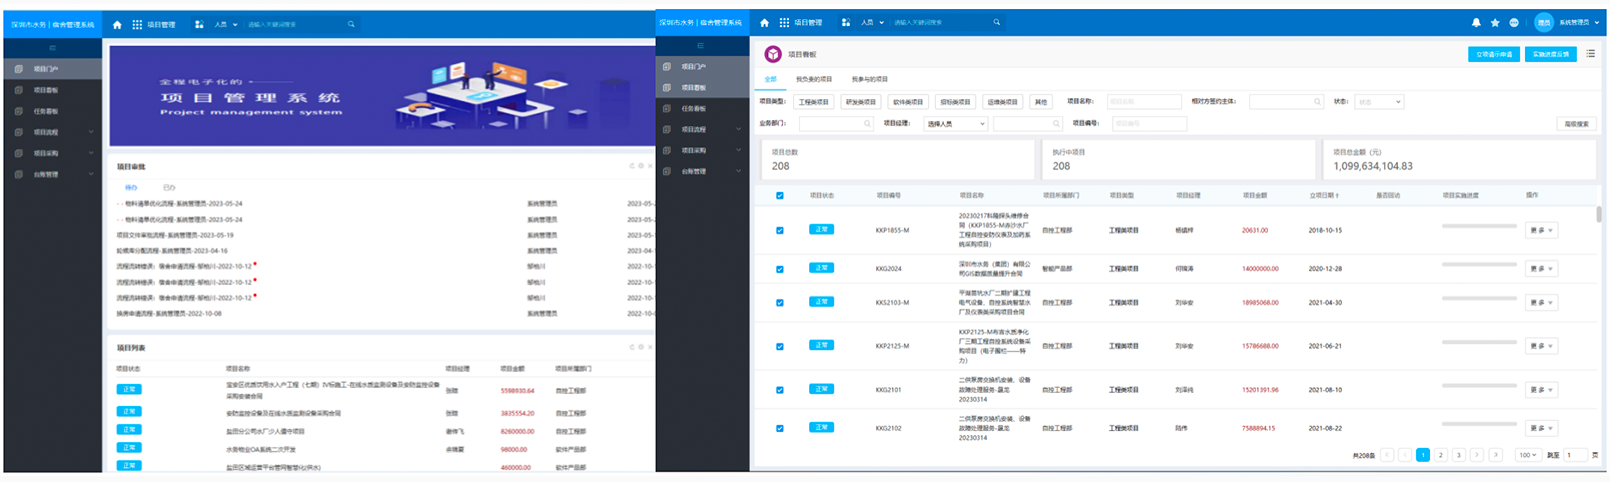Screen dimensions: 1610x482
Task: Click the search magnifier in the right window's top search bar
Action: (x=996, y=22)
